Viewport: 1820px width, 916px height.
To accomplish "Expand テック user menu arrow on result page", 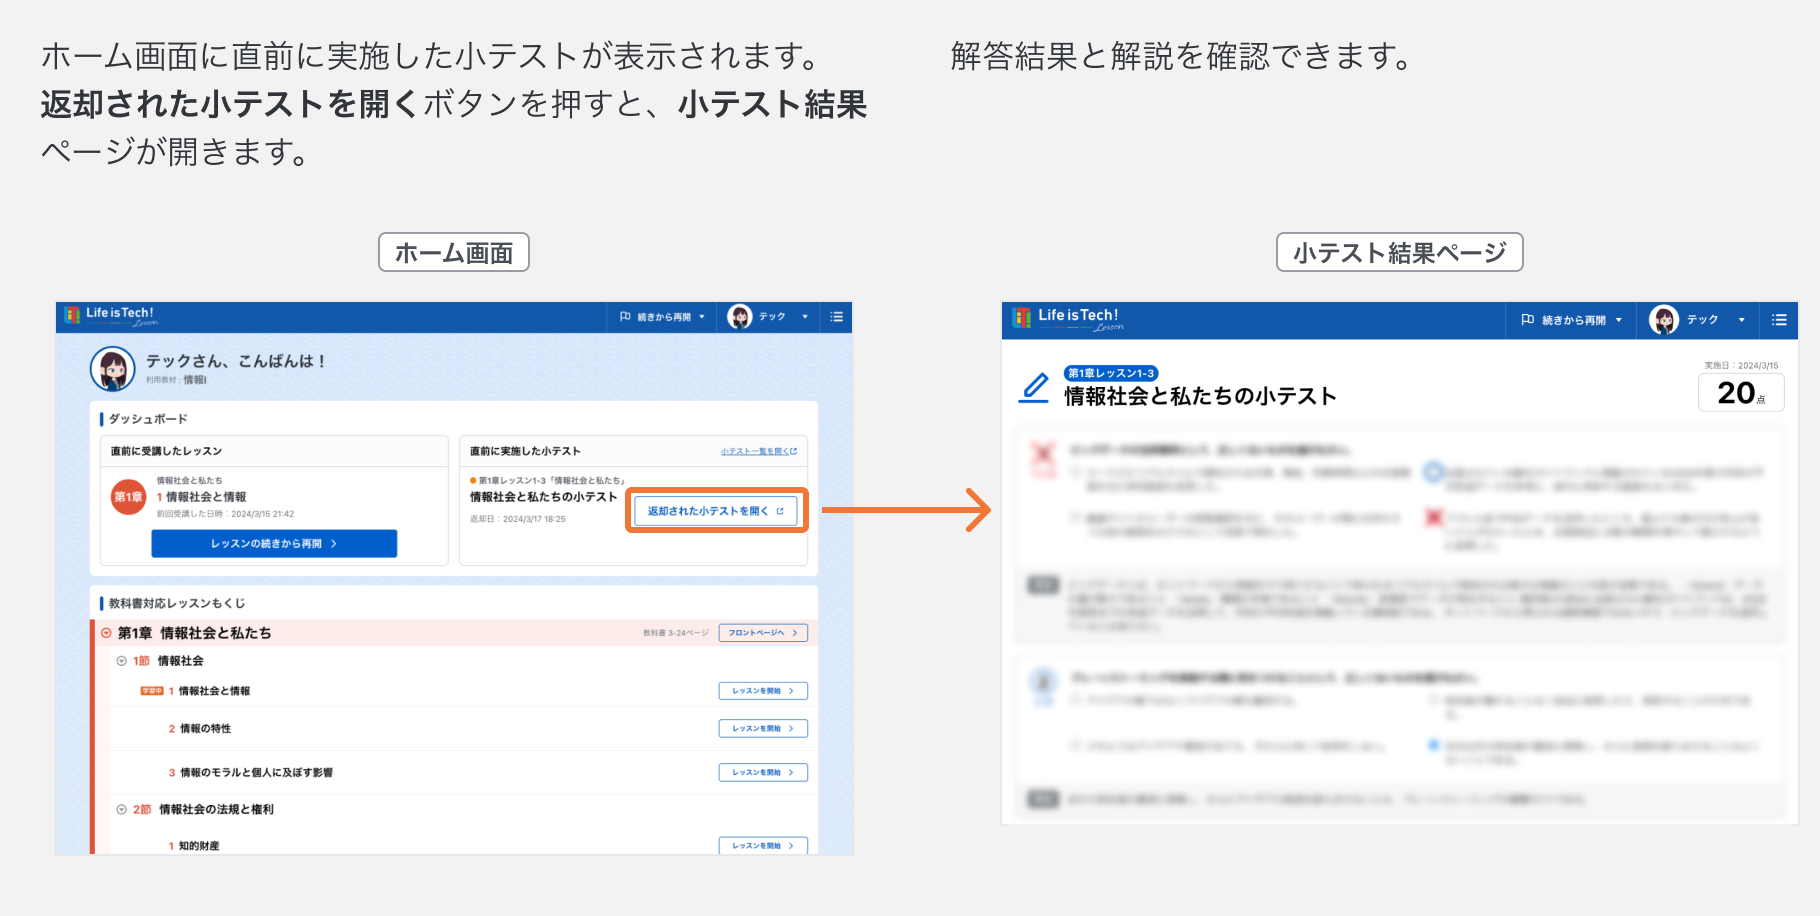I will tap(1742, 320).
